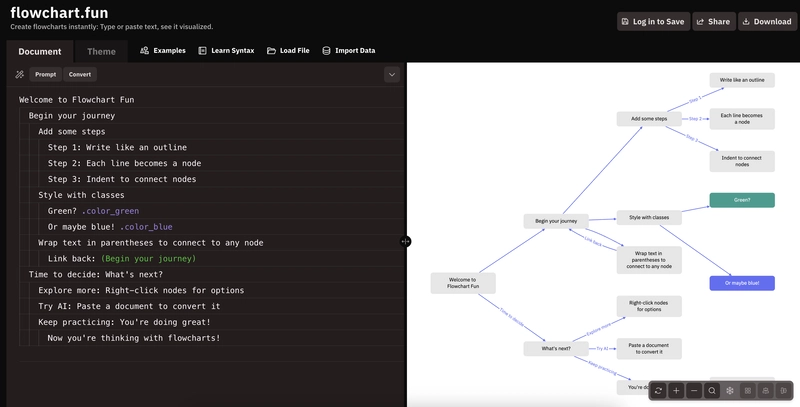Screen dimensions: 800x407
Task: Click the Download button
Action: coord(767,21)
